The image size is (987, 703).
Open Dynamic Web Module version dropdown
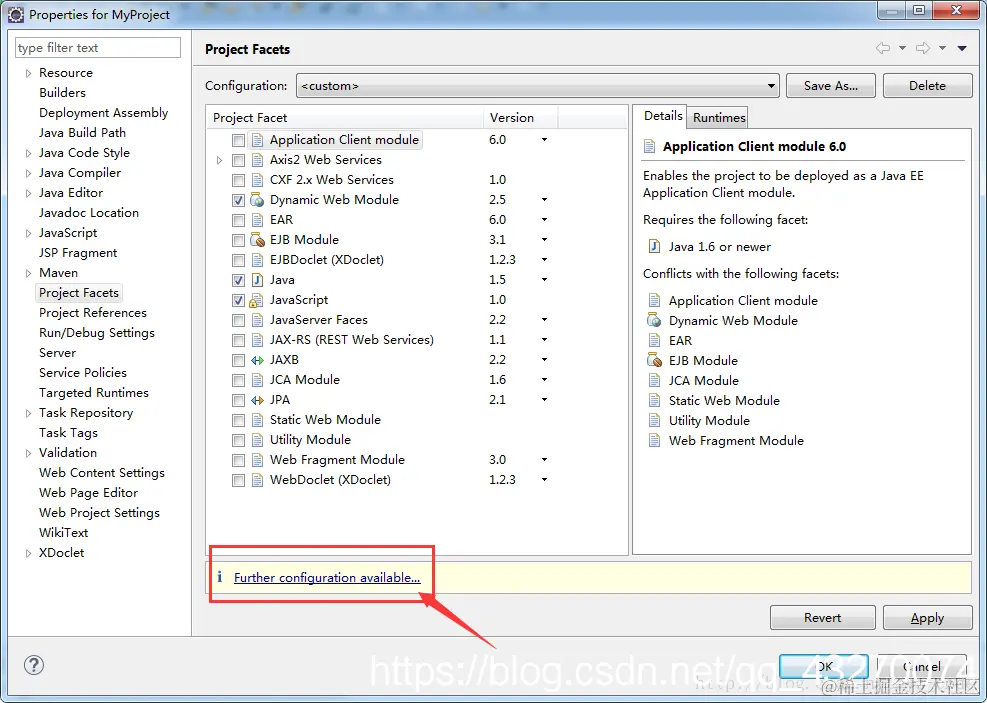coord(544,200)
